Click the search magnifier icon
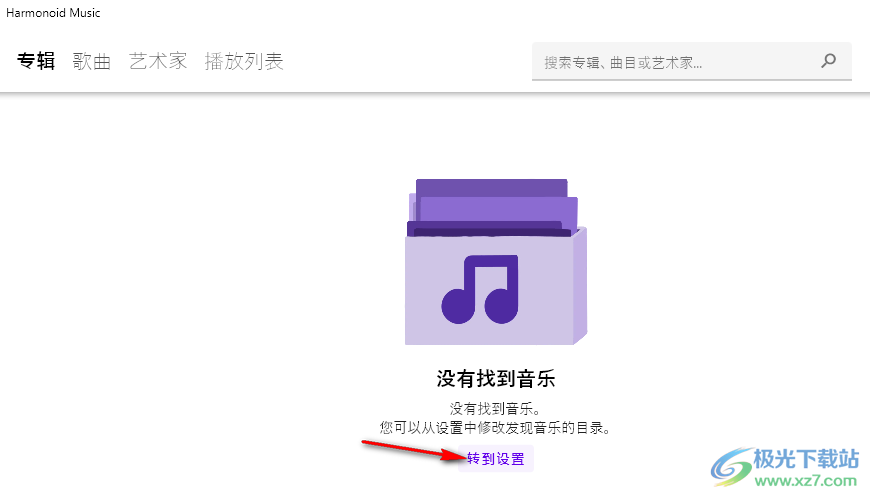870x497 pixels. coord(828,60)
